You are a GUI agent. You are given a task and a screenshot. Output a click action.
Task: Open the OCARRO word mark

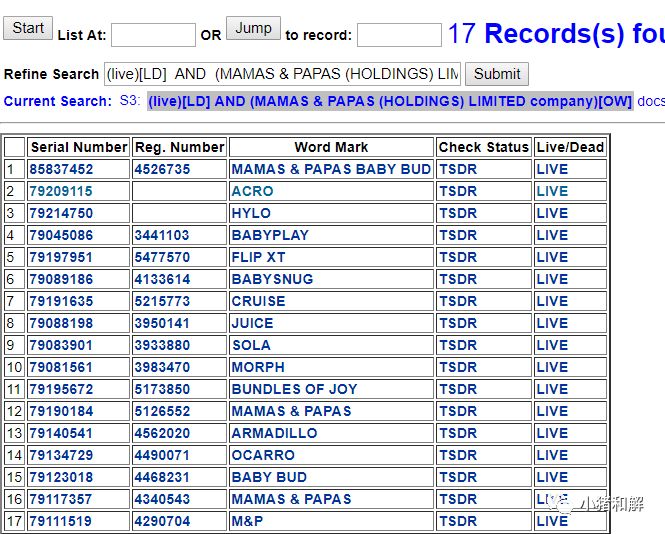[263, 456]
